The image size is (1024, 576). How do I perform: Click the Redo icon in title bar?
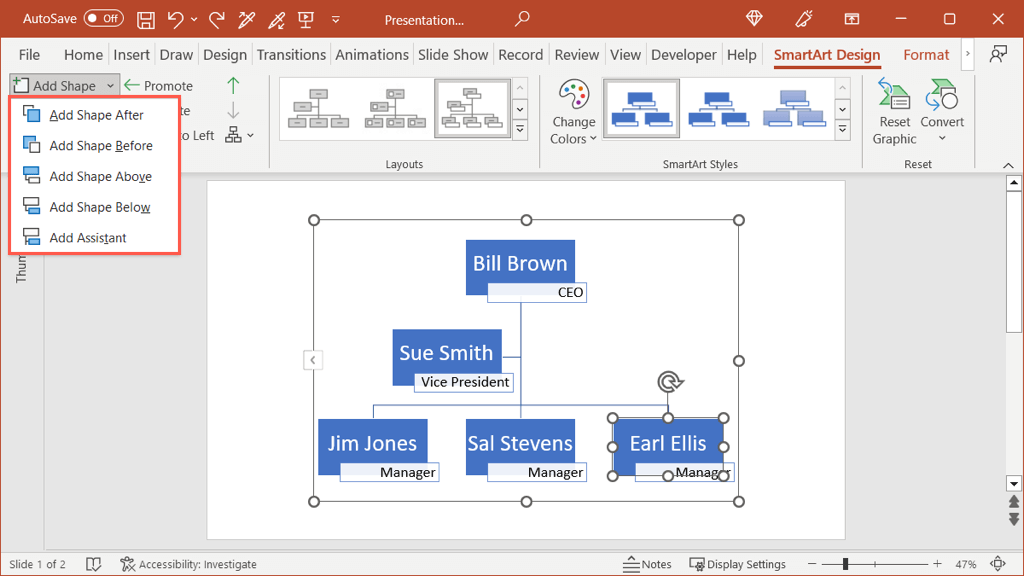(217, 19)
